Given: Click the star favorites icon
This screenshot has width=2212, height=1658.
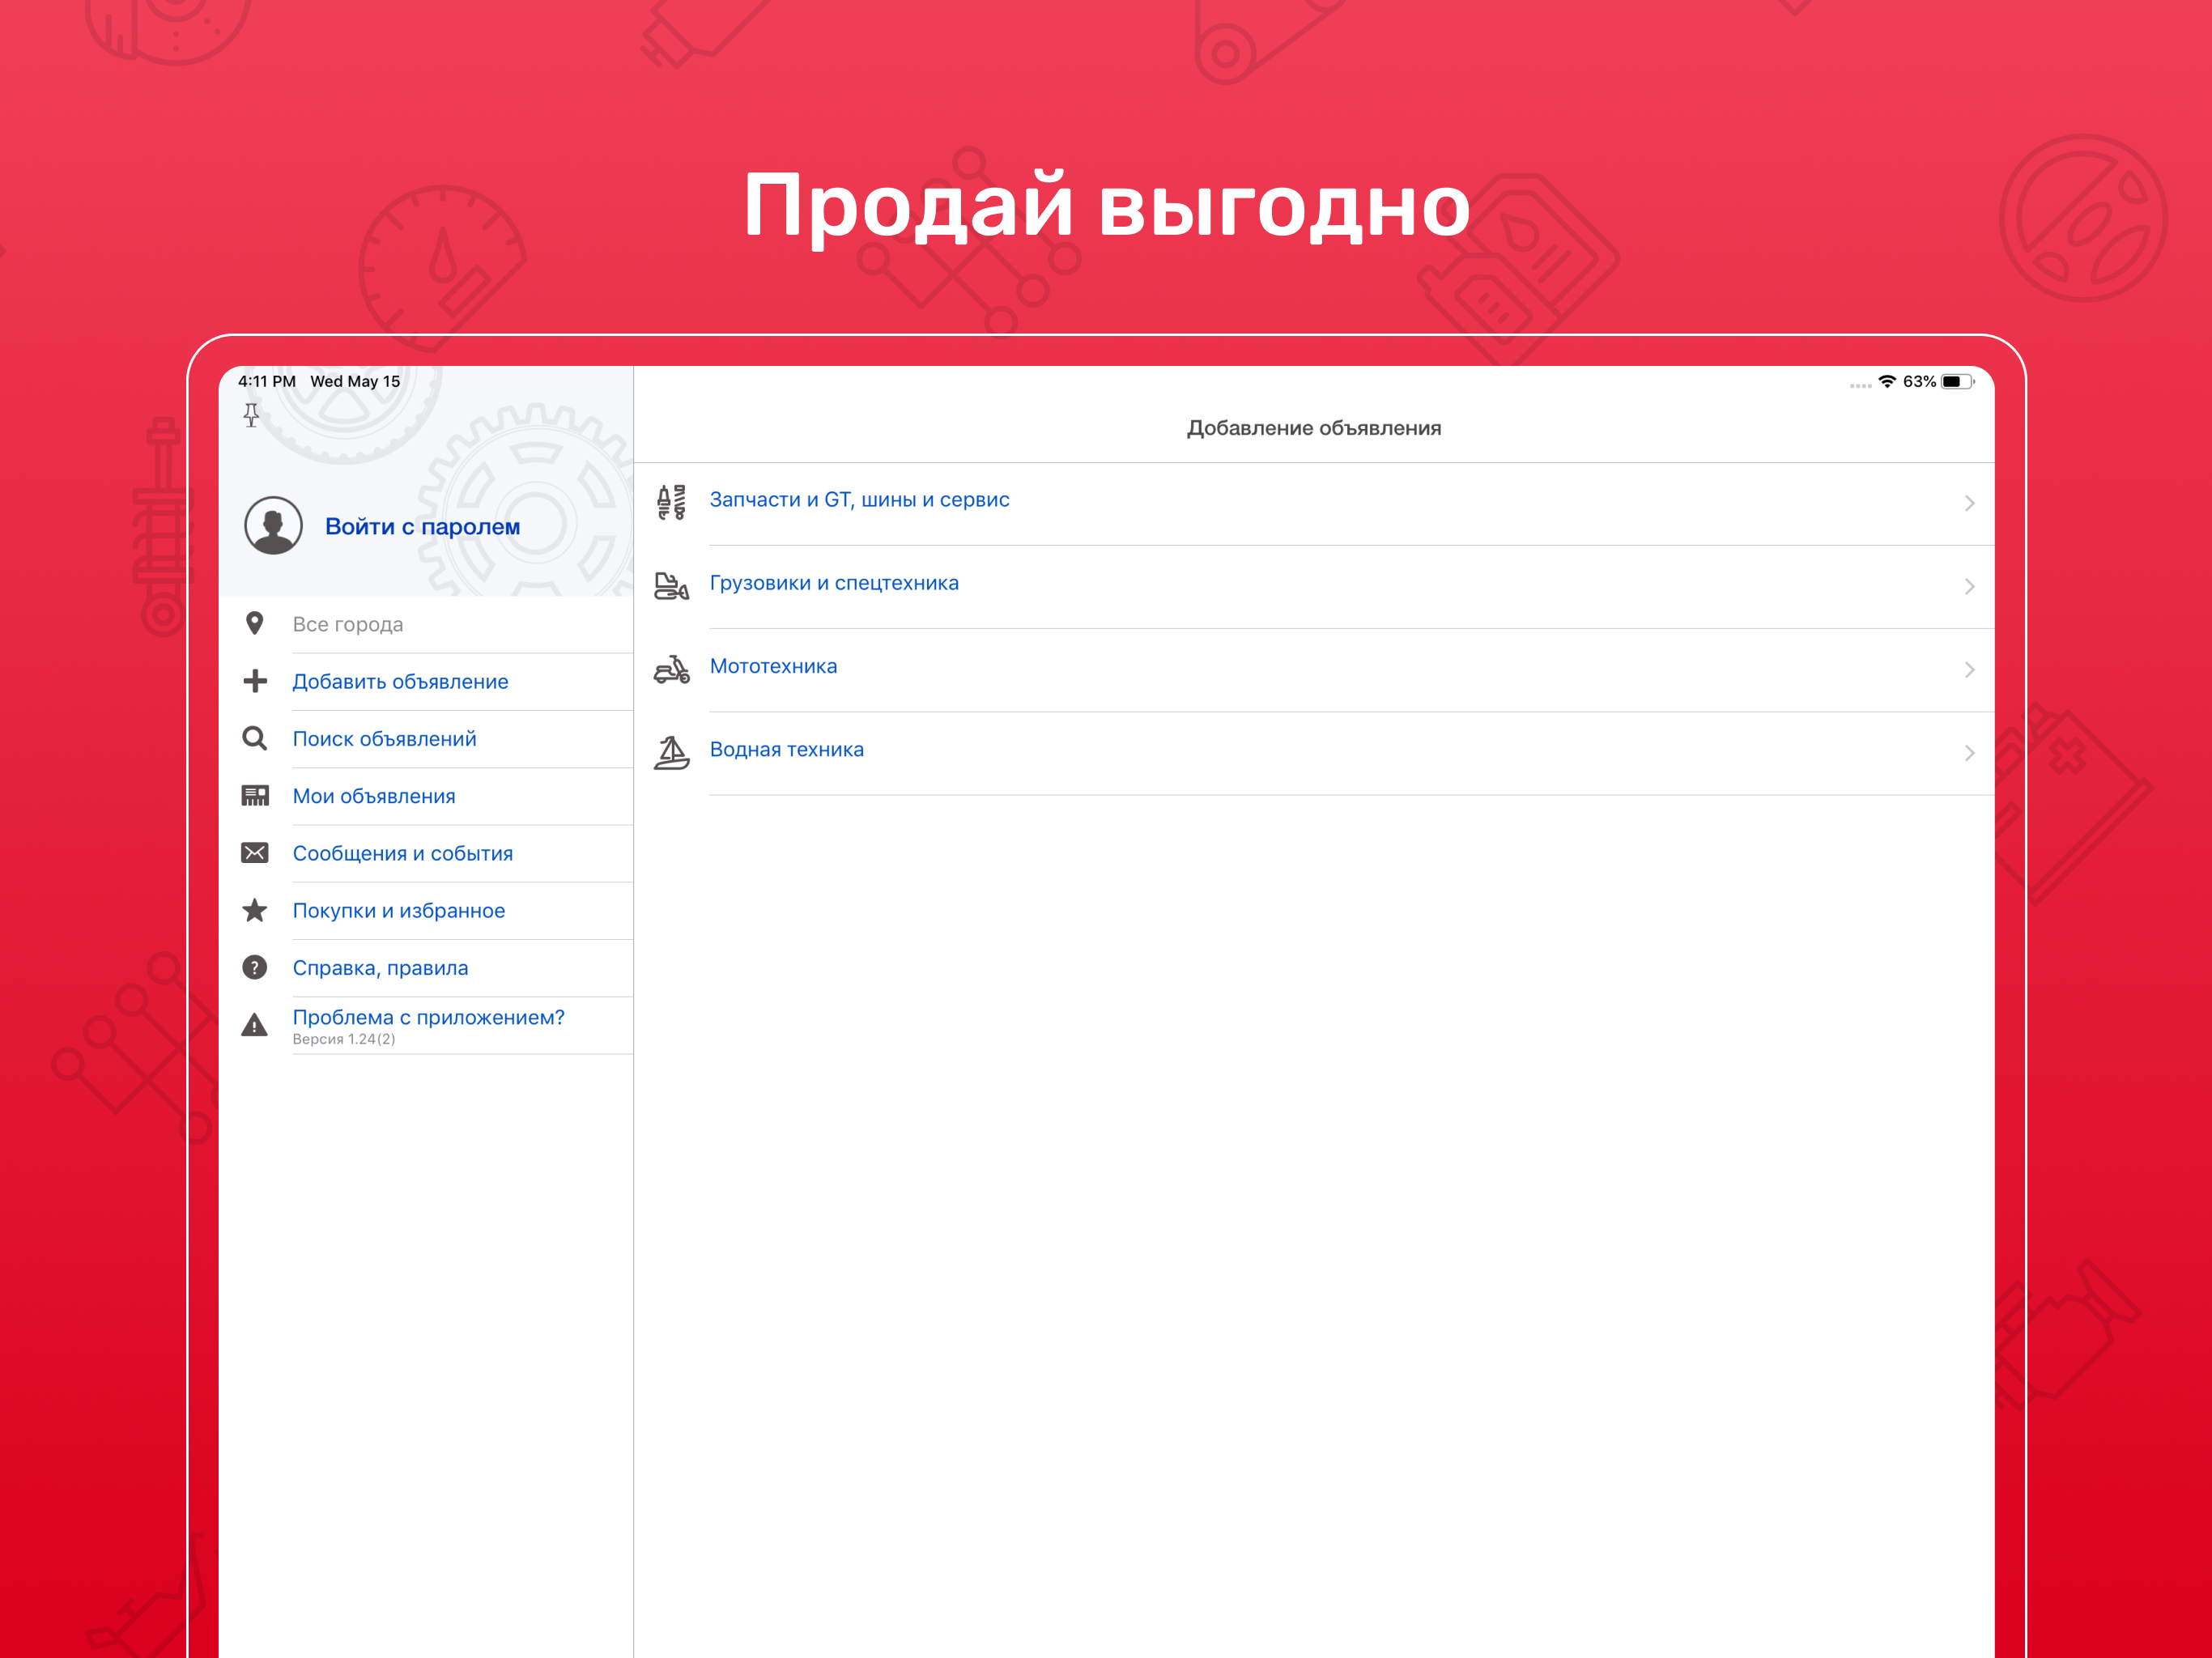Looking at the screenshot, I should tap(255, 911).
